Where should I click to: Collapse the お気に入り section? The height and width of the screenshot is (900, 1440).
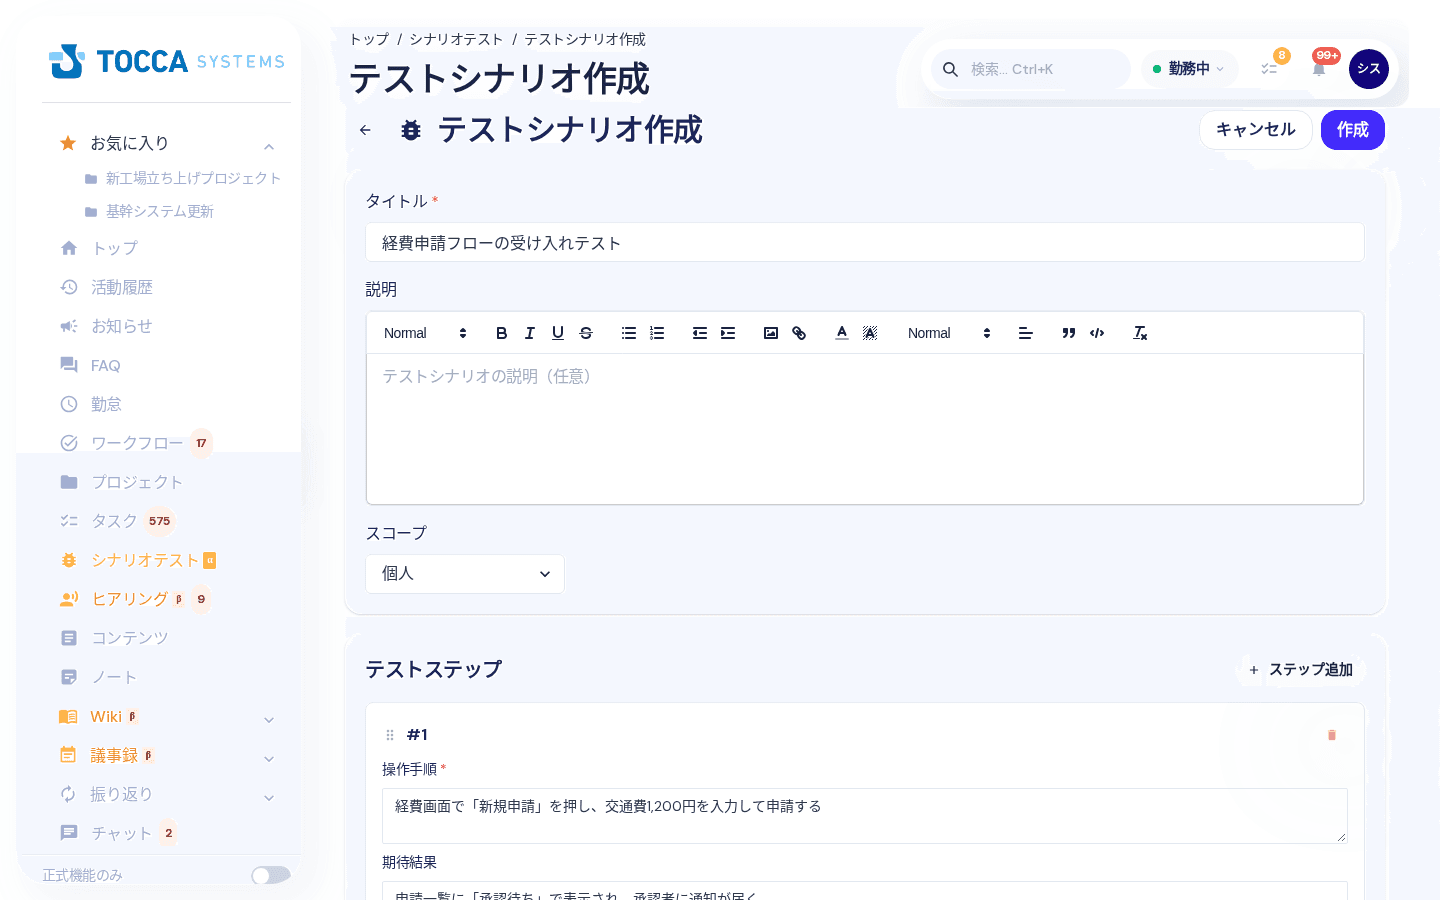coord(269,146)
